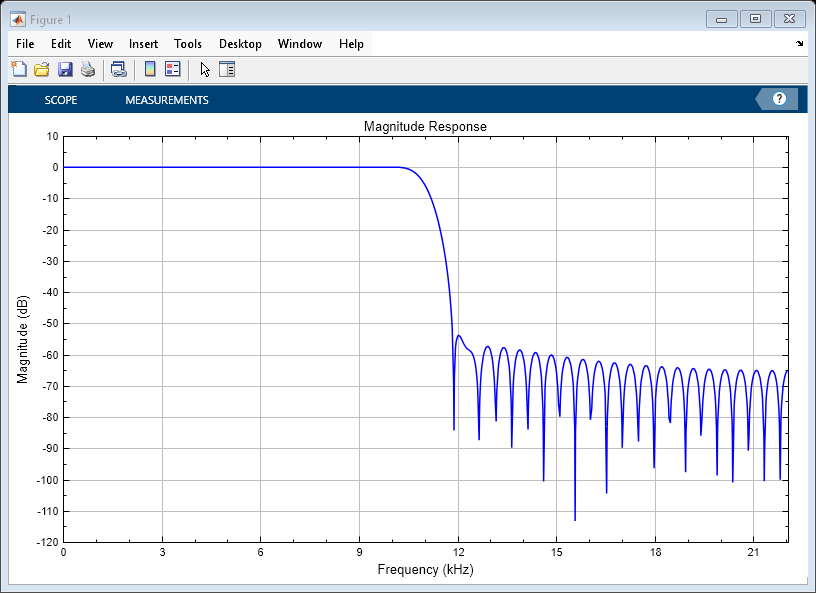Switch to the MEASUREMENTS tab
Viewport: 816px width, 593px height.
(167, 100)
